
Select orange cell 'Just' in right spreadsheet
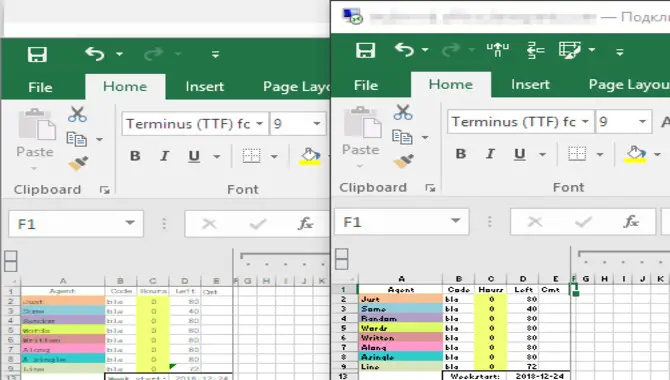(x=400, y=299)
